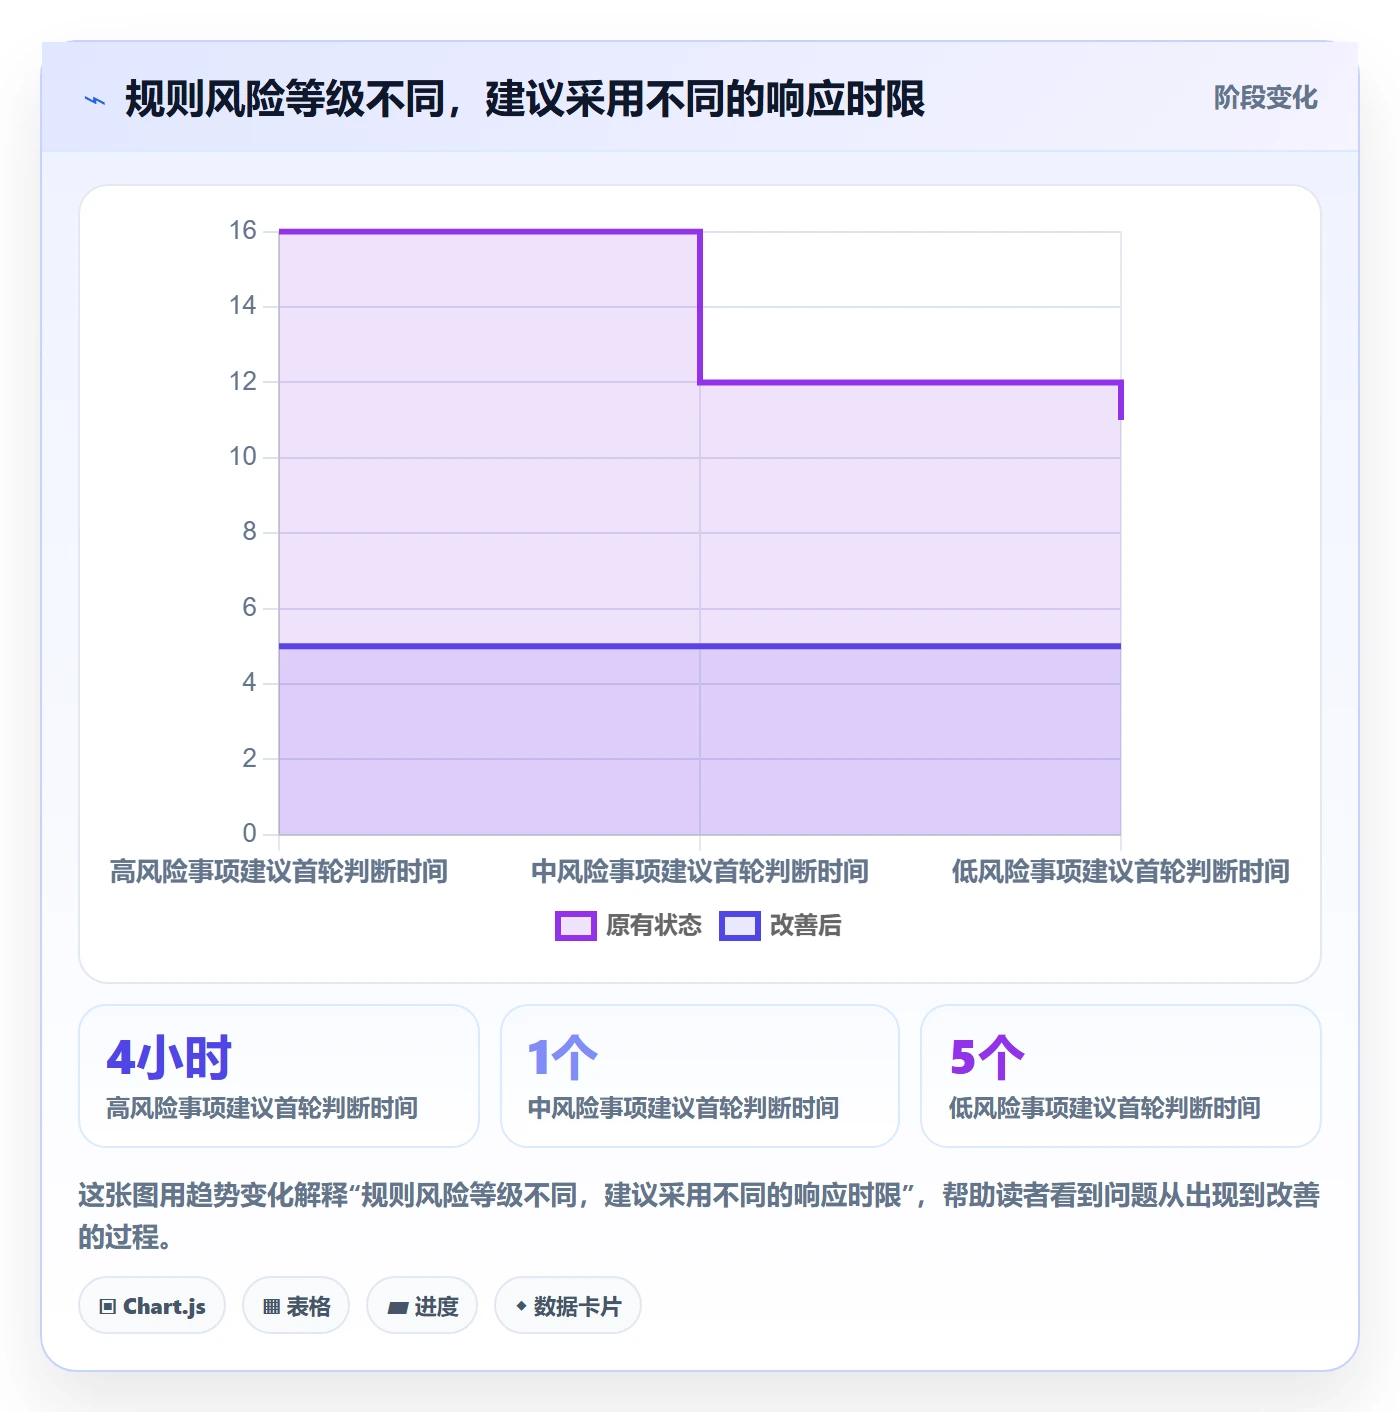Toggle the 改善后 legend swatch
The height and width of the screenshot is (1412, 1400).
(740, 926)
